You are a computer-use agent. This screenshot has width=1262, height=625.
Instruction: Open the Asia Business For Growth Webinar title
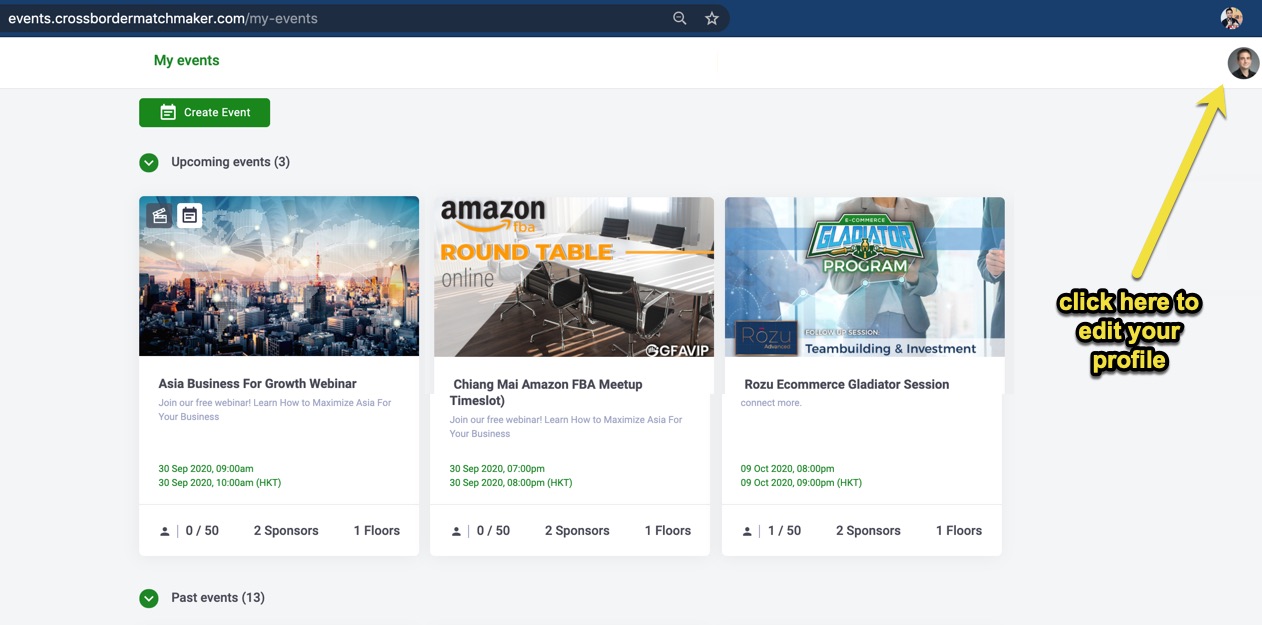click(x=257, y=384)
